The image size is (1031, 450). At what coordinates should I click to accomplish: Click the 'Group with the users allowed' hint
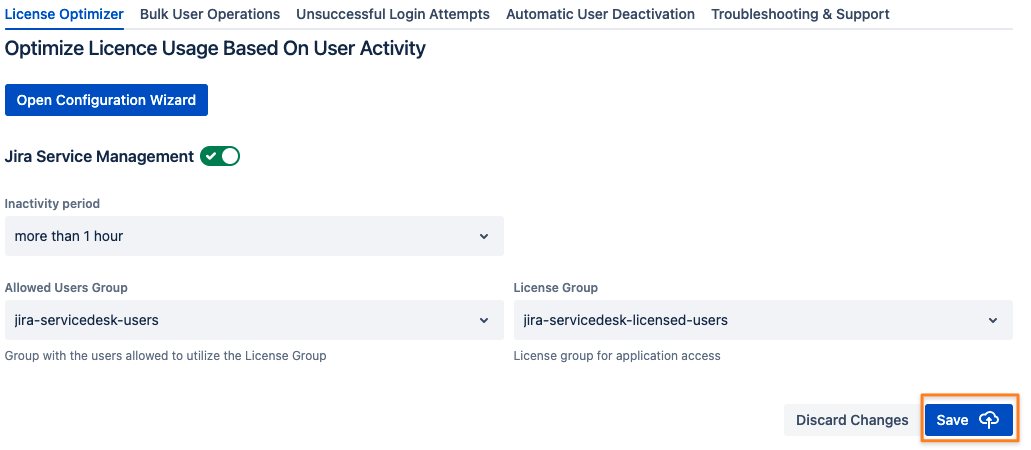pyautogui.click(x=166, y=356)
